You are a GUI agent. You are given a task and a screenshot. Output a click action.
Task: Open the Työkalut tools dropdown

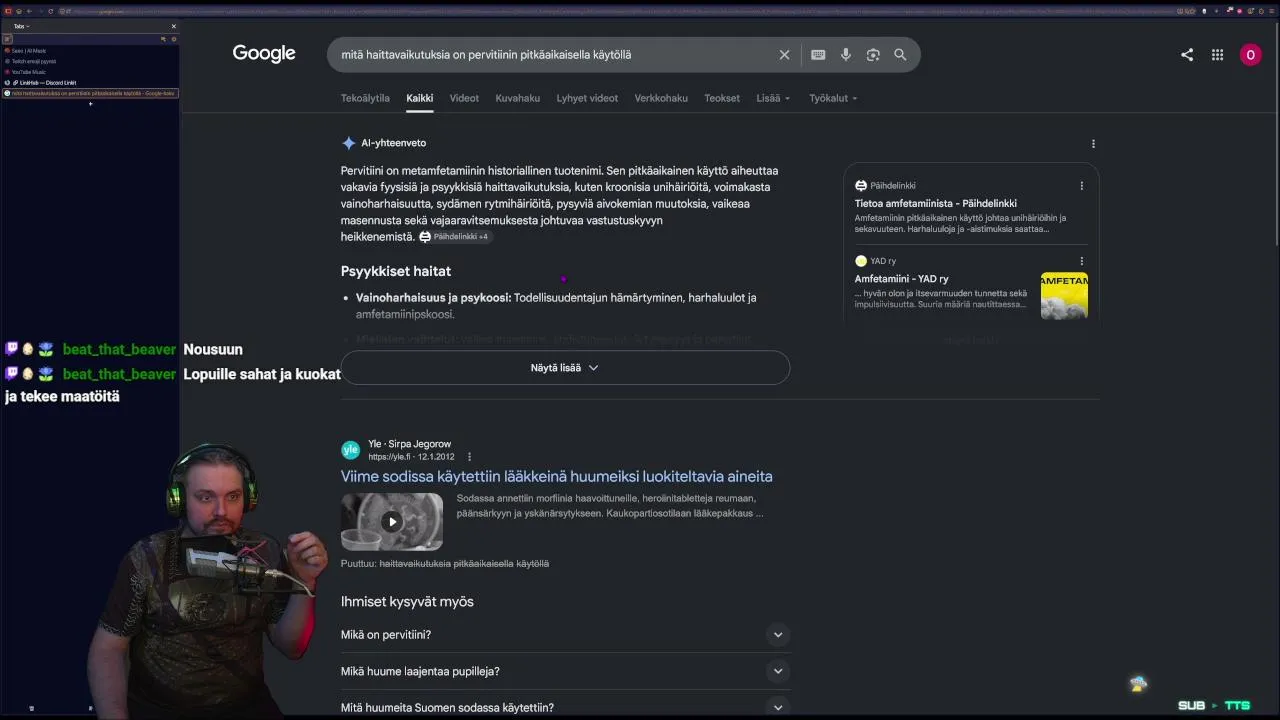click(x=833, y=98)
